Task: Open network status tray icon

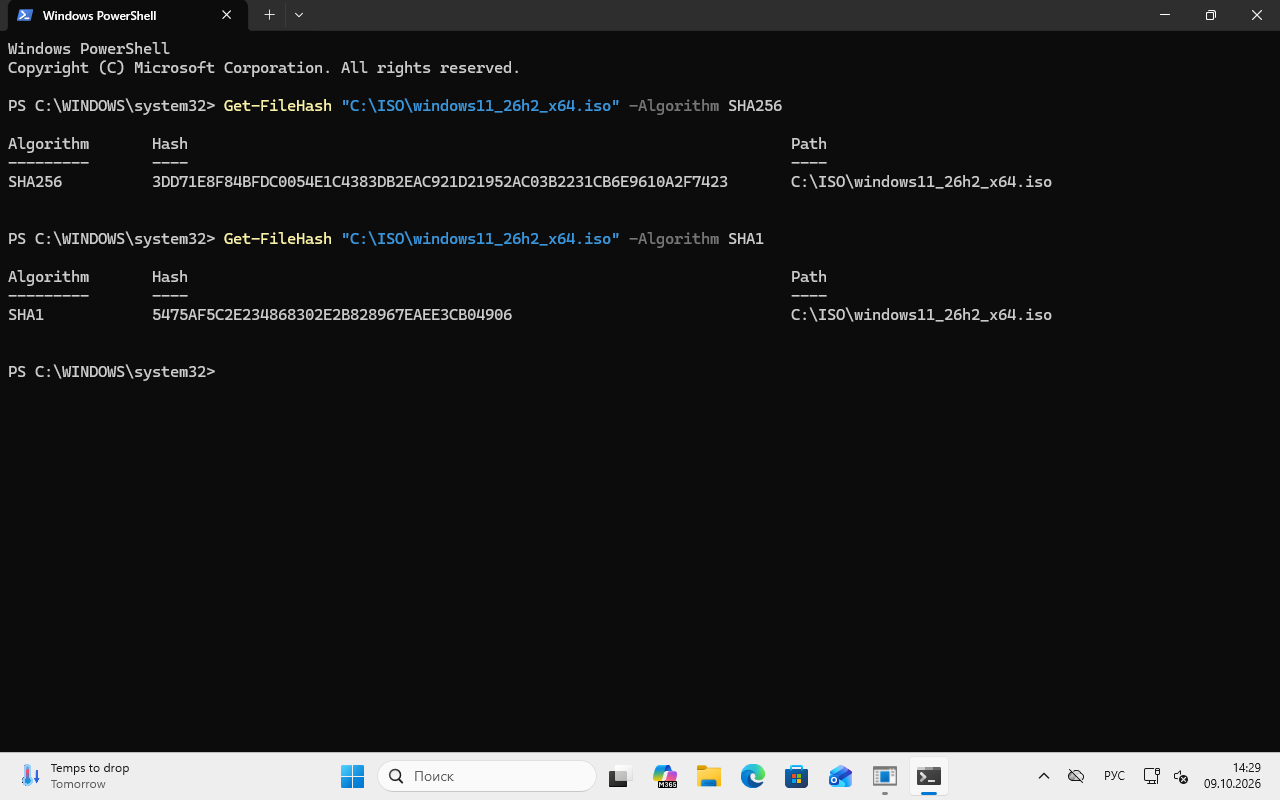Action: click(1152, 776)
